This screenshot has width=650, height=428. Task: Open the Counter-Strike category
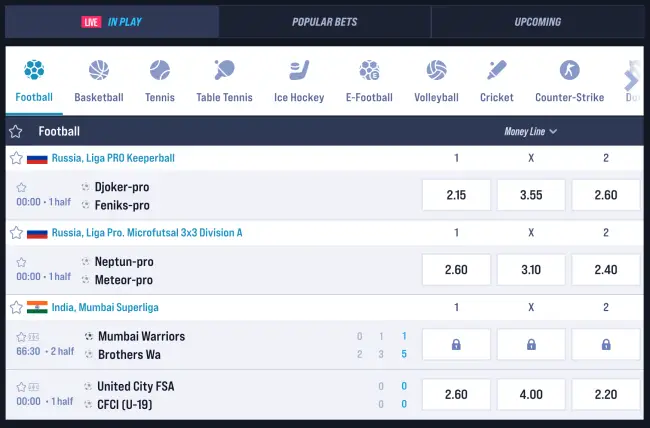569,80
